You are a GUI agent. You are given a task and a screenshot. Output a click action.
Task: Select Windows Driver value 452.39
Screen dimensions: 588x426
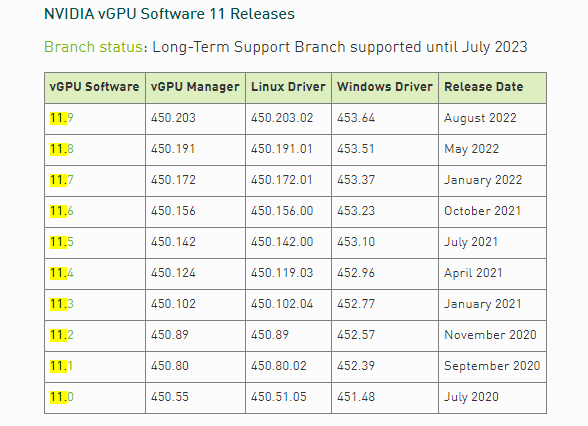[356, 366]
